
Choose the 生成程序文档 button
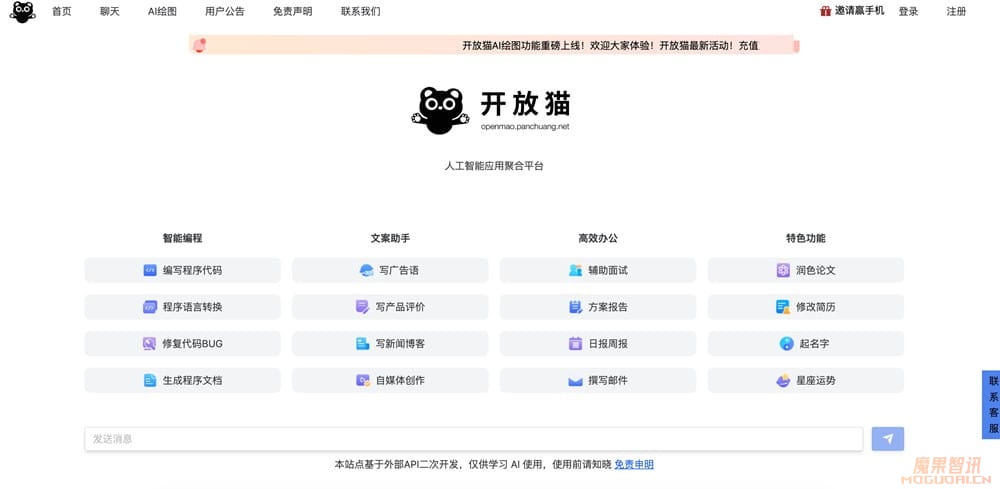point(182,381)
